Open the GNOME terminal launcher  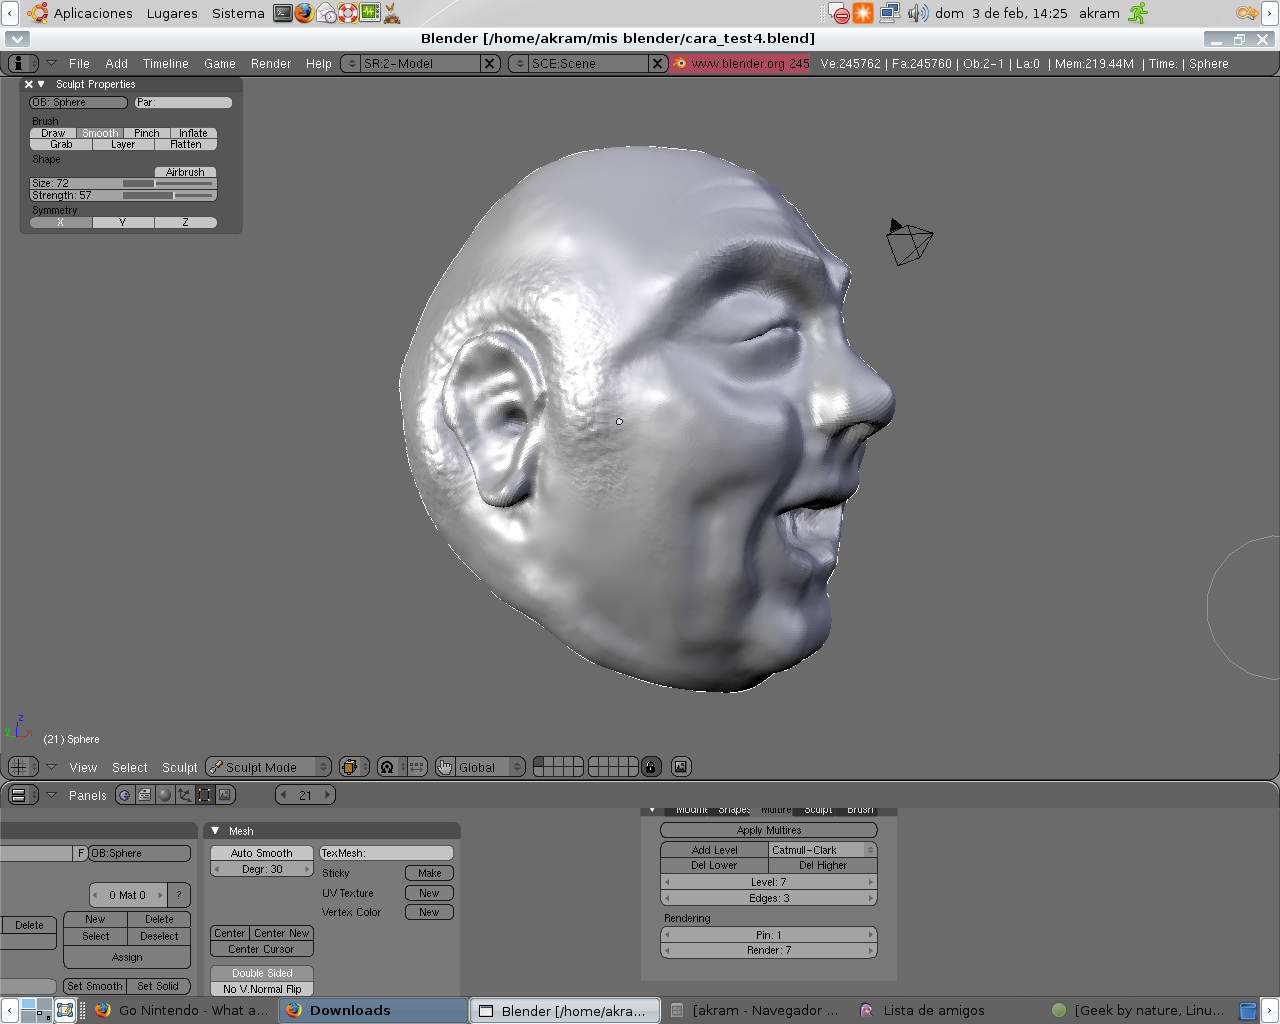click(283, 13)
